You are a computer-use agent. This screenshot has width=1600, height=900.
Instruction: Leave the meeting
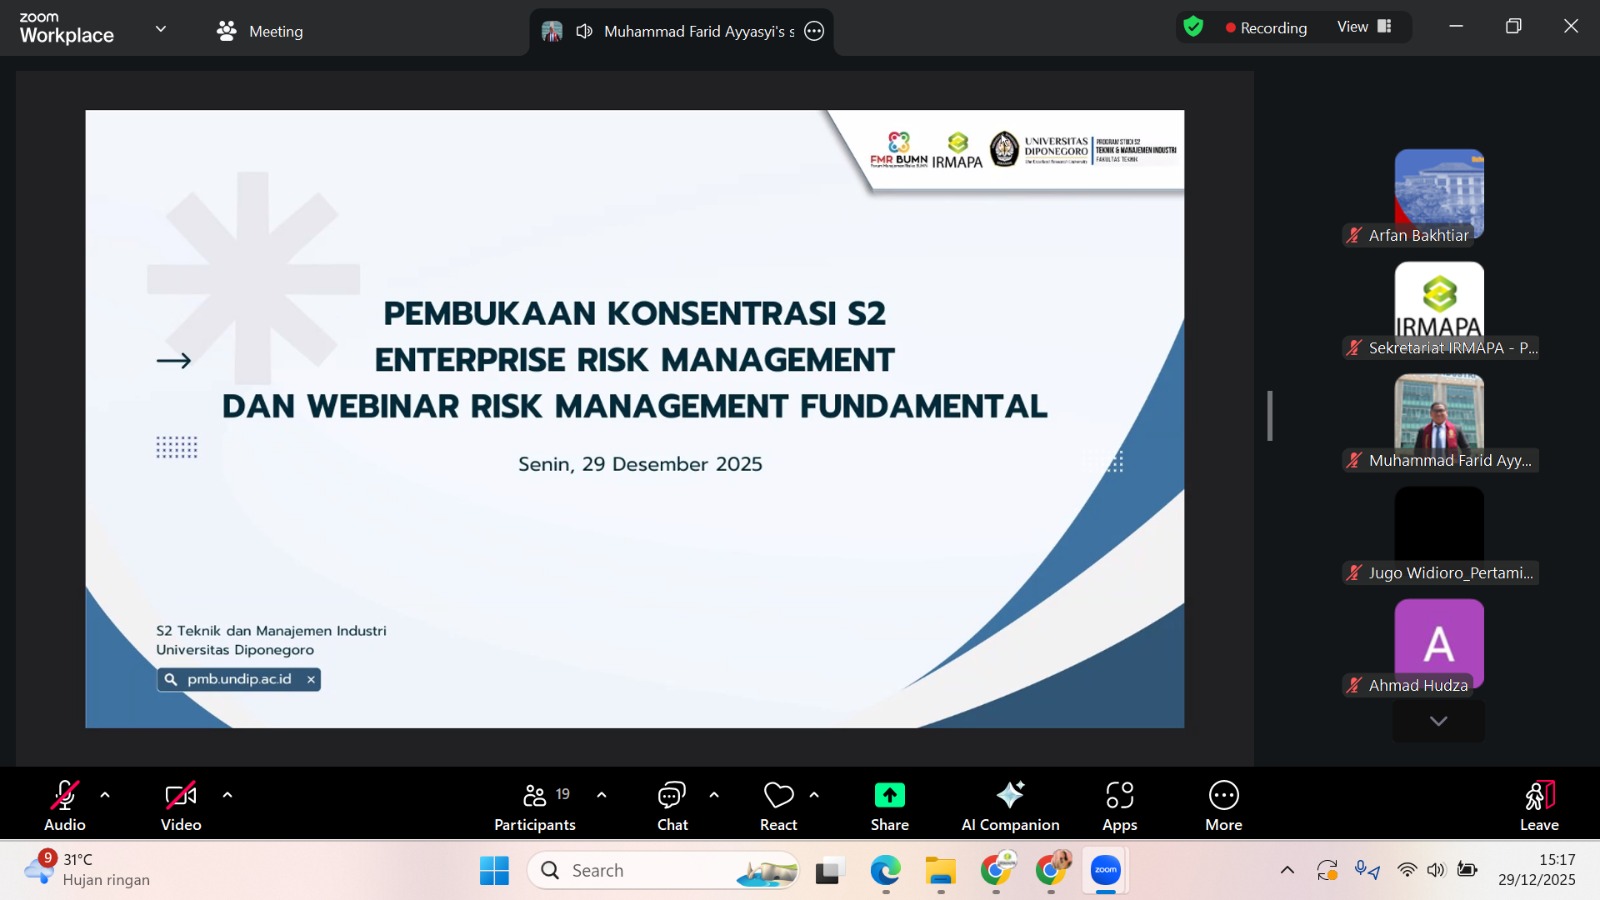1539,805
